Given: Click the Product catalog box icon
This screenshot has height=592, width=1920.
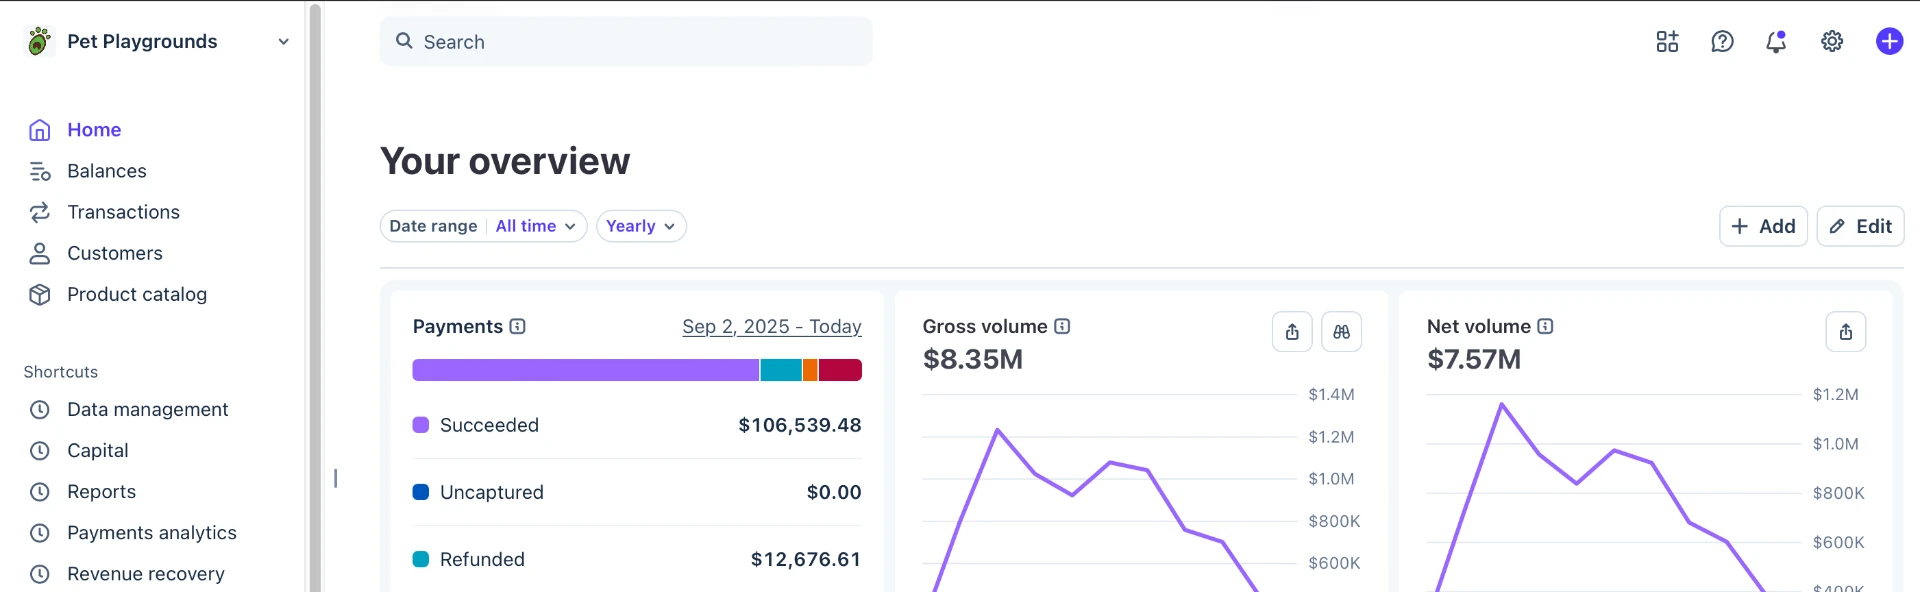Looking at the screenshot, I should [x=40, y=294].
